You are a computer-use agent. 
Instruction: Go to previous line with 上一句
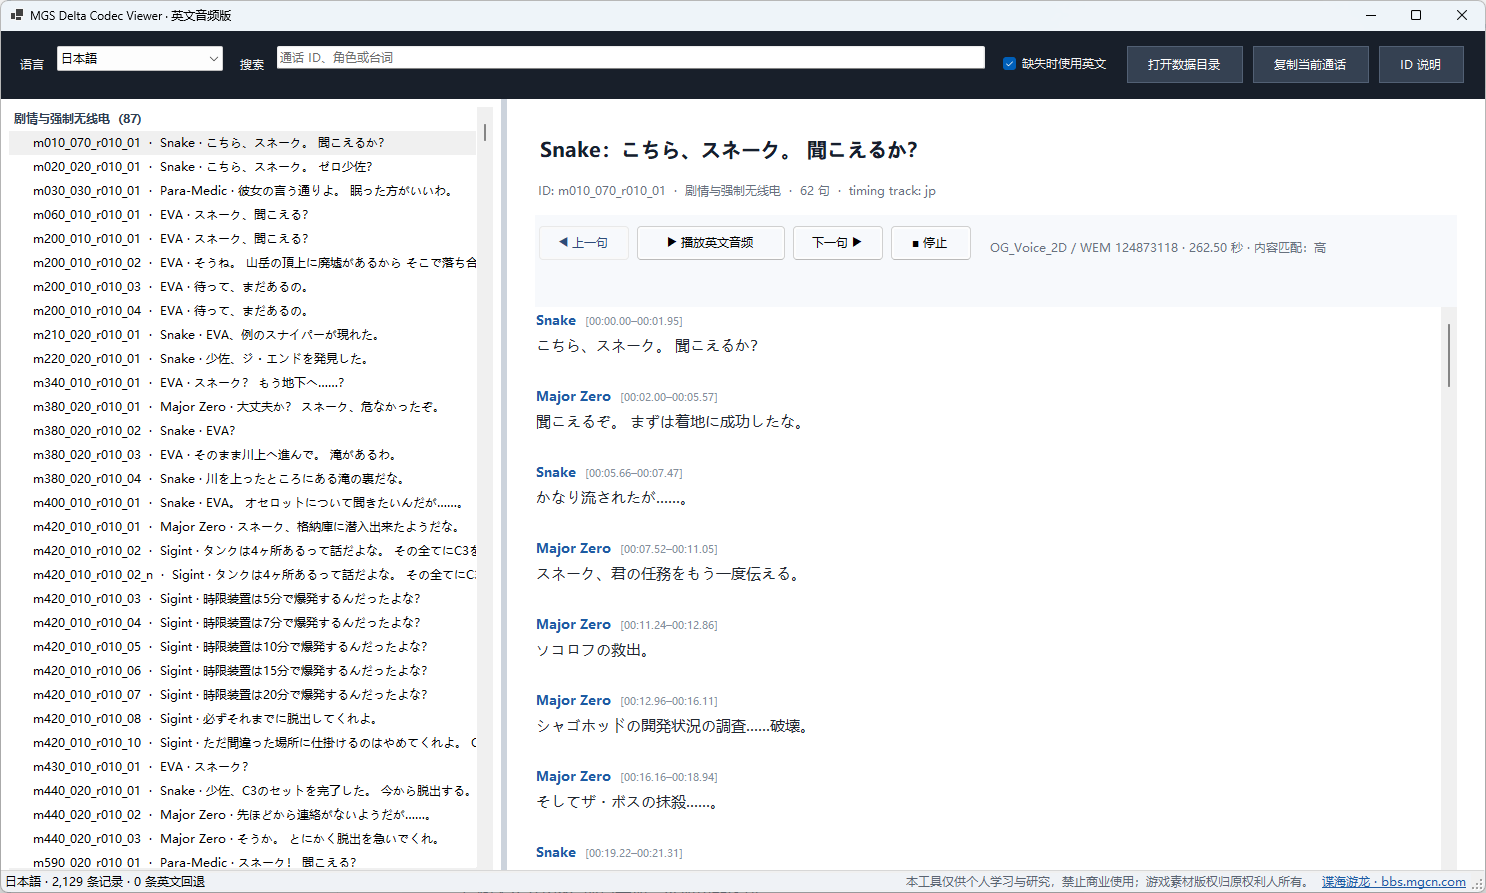(x=584, y=243)
